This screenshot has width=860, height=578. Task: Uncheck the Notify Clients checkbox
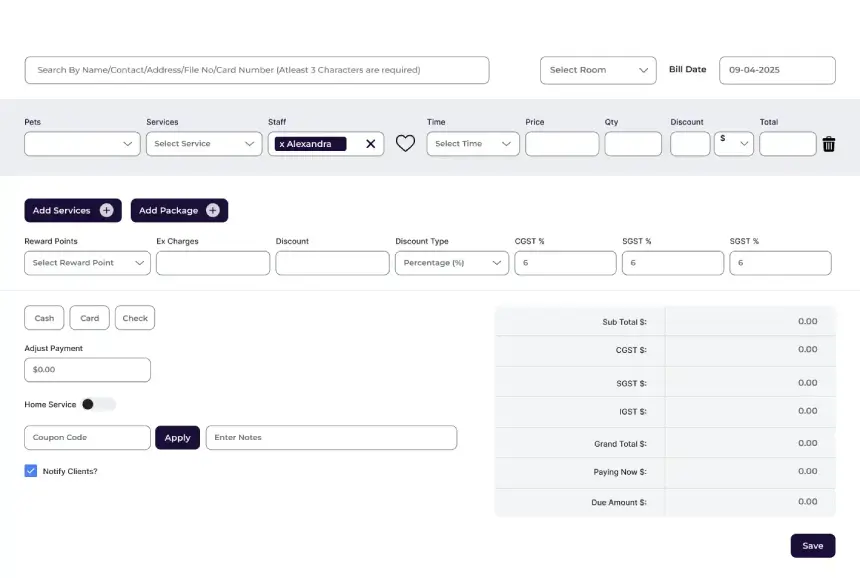click(x=31, y=471)
